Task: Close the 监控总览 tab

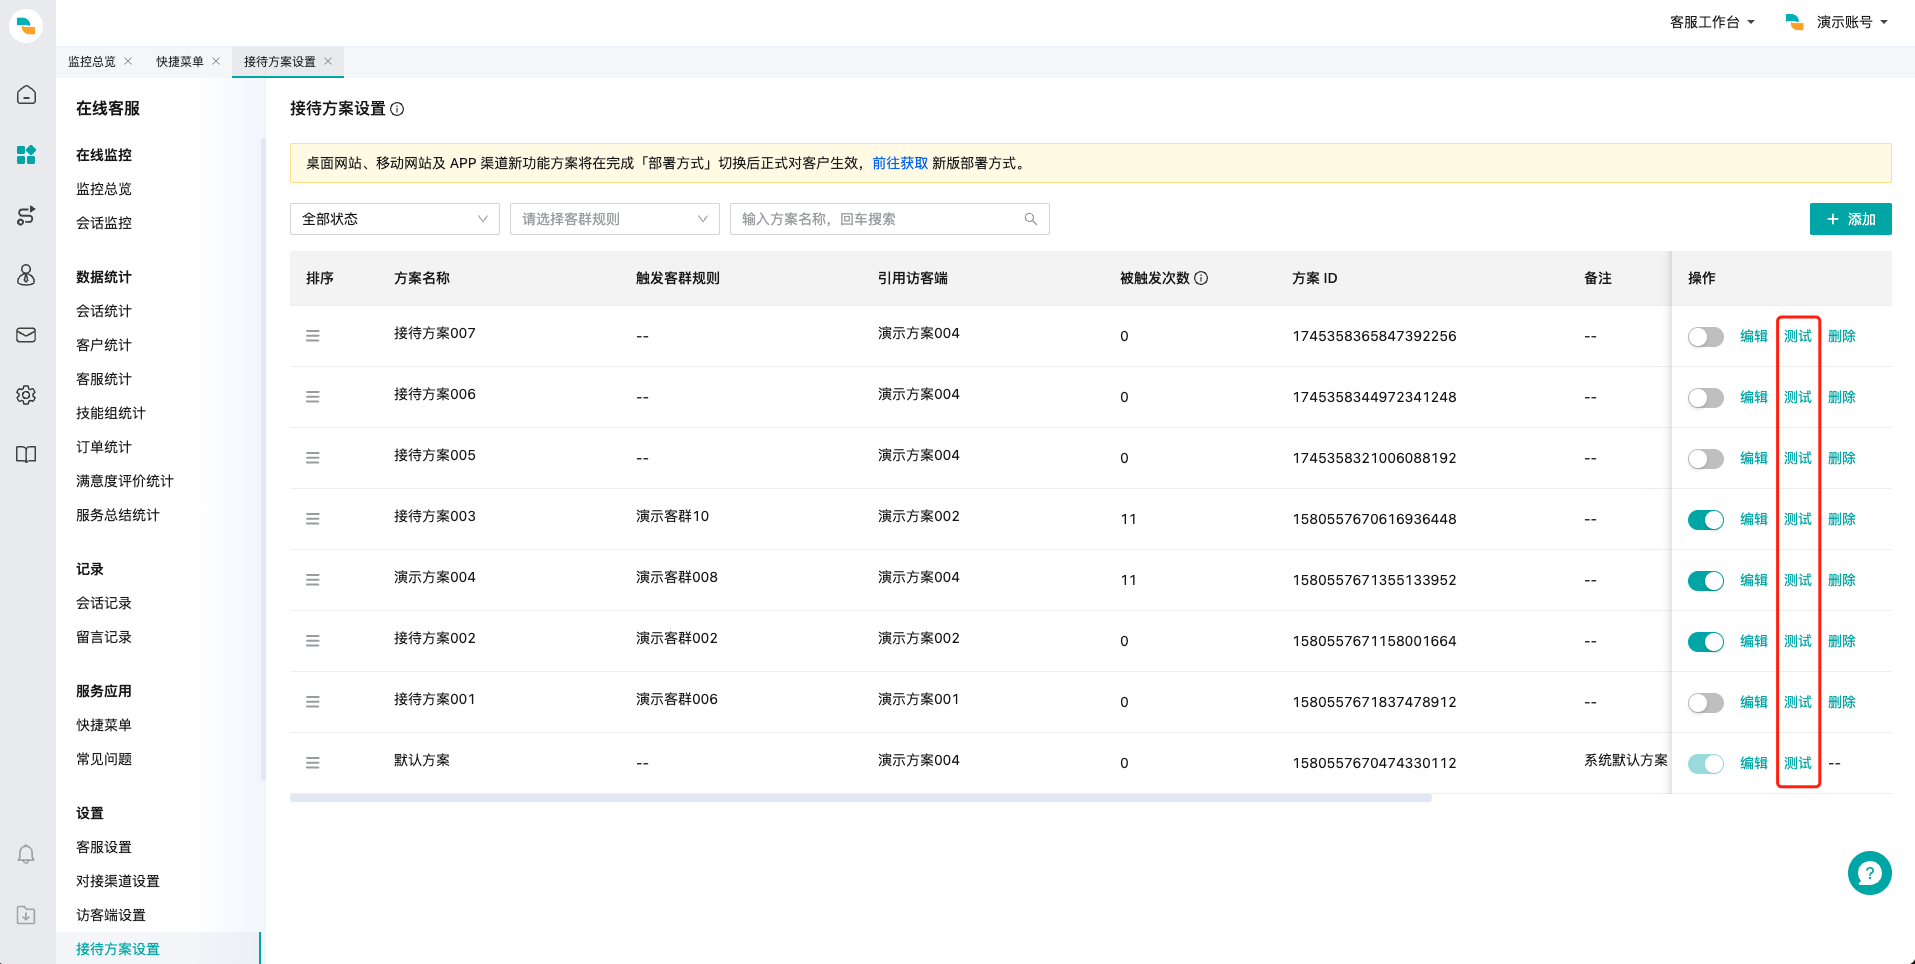Action: pyautogui.click(x=128, y=61)
